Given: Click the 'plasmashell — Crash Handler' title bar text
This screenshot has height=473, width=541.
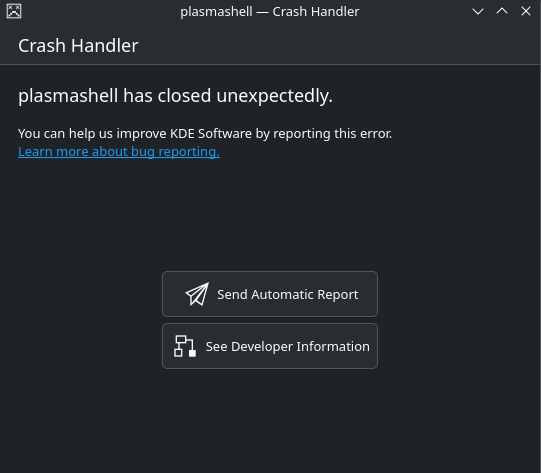Looking at the screenshot, I should click(x=270, y=12).
